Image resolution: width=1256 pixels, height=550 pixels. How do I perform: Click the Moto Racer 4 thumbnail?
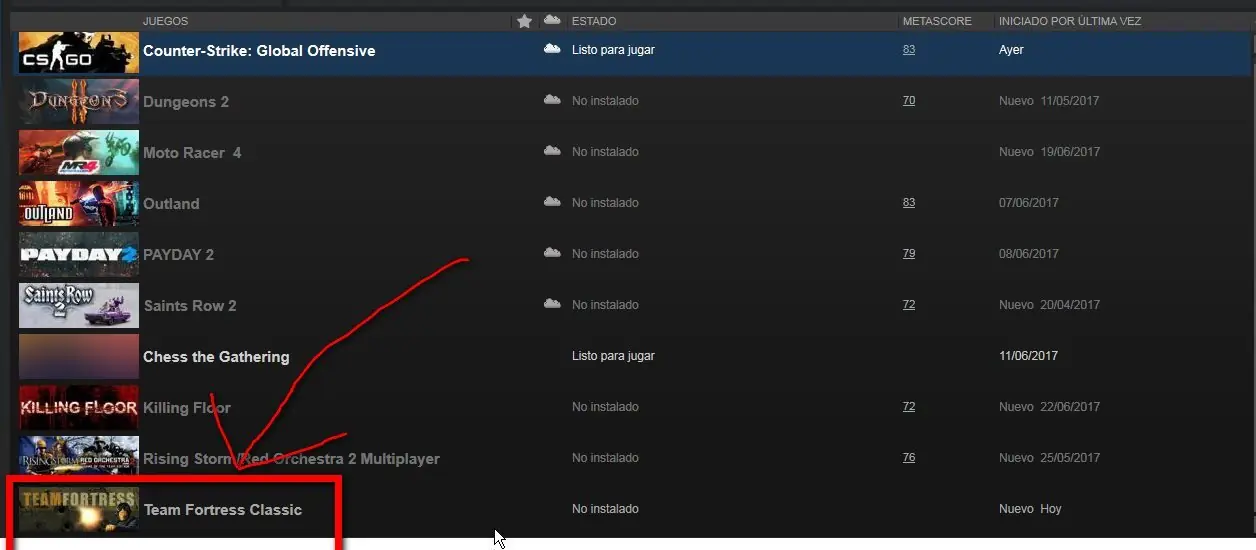[79, 153]
